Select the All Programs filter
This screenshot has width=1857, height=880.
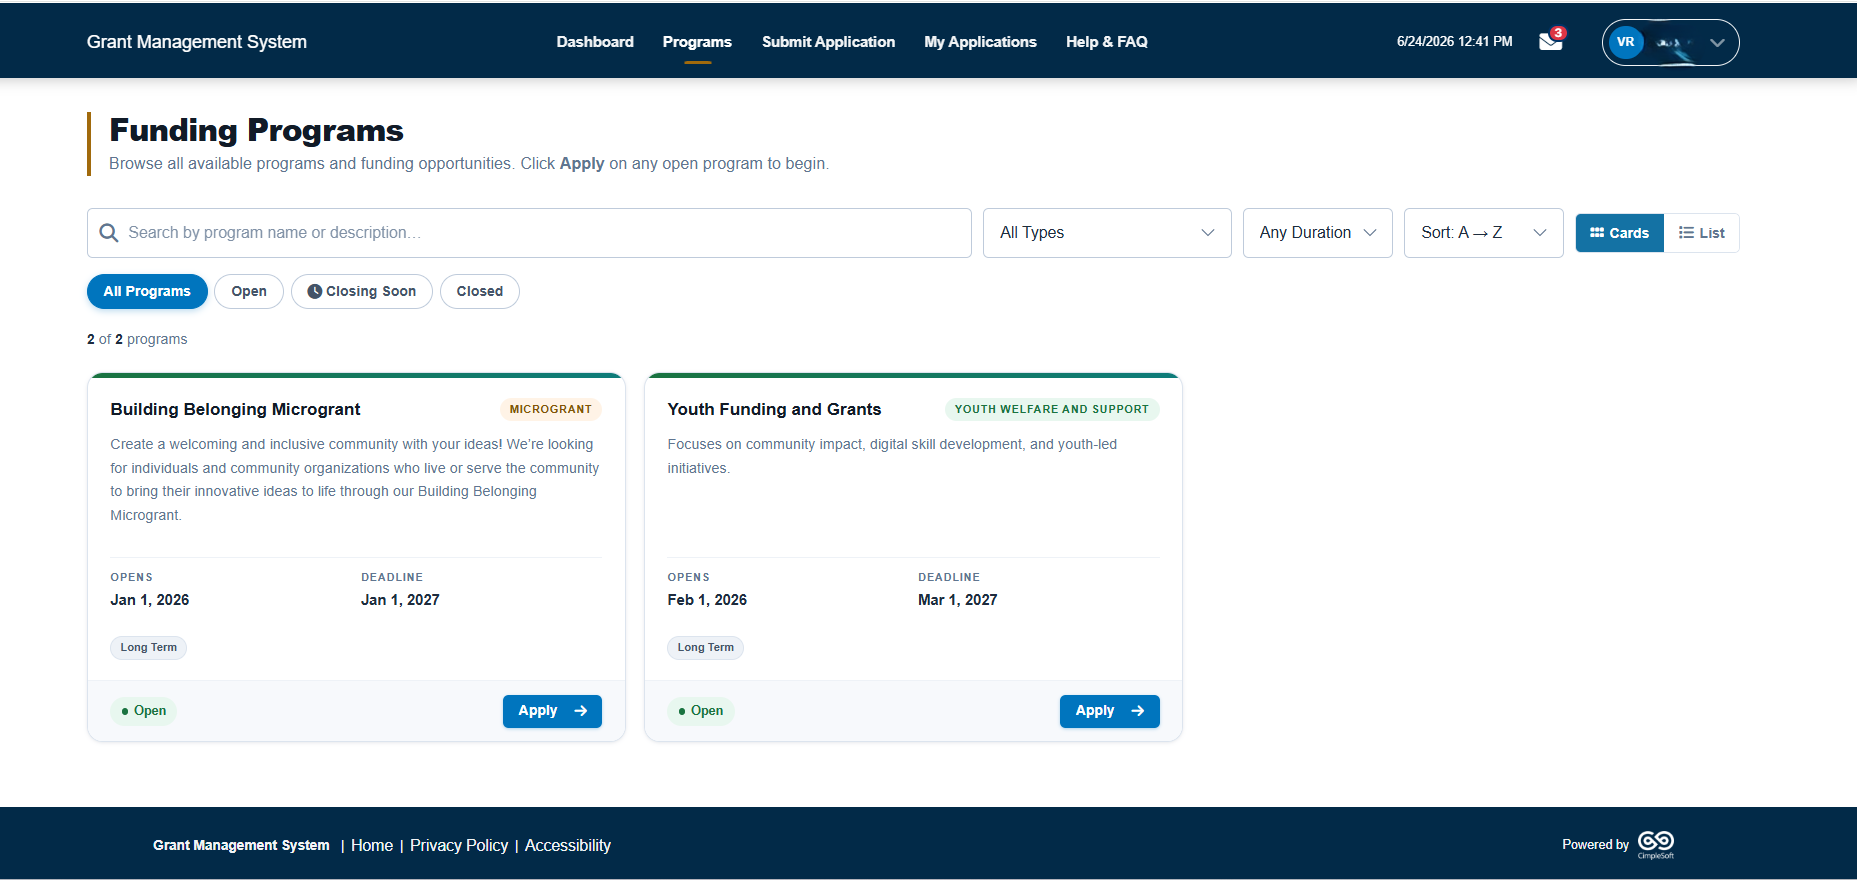tap(147, 291)
